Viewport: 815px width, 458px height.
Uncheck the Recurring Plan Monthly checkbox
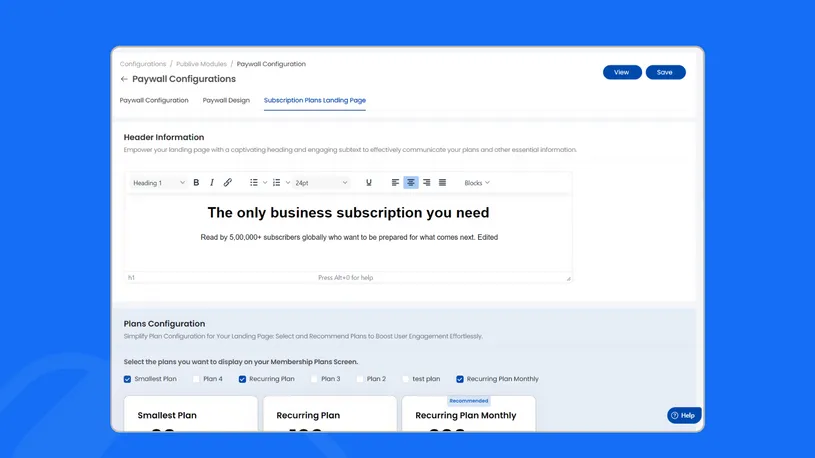[x=460, y=379]
